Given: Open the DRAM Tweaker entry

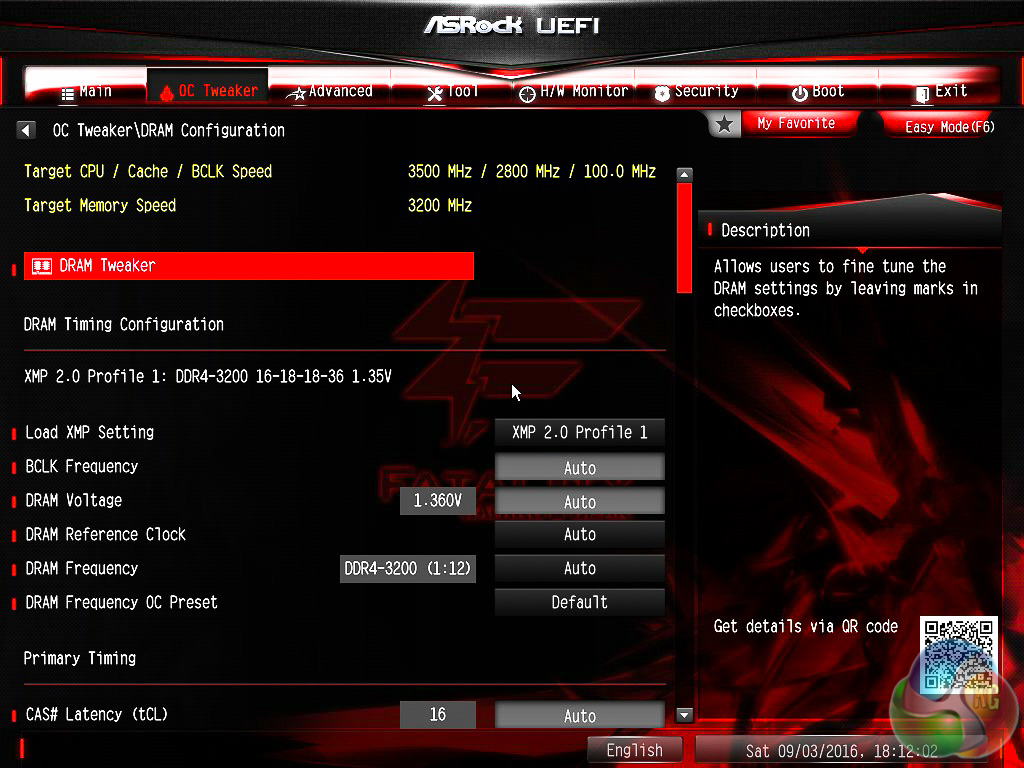Looking at the screenshot, I should click(249, 266).
